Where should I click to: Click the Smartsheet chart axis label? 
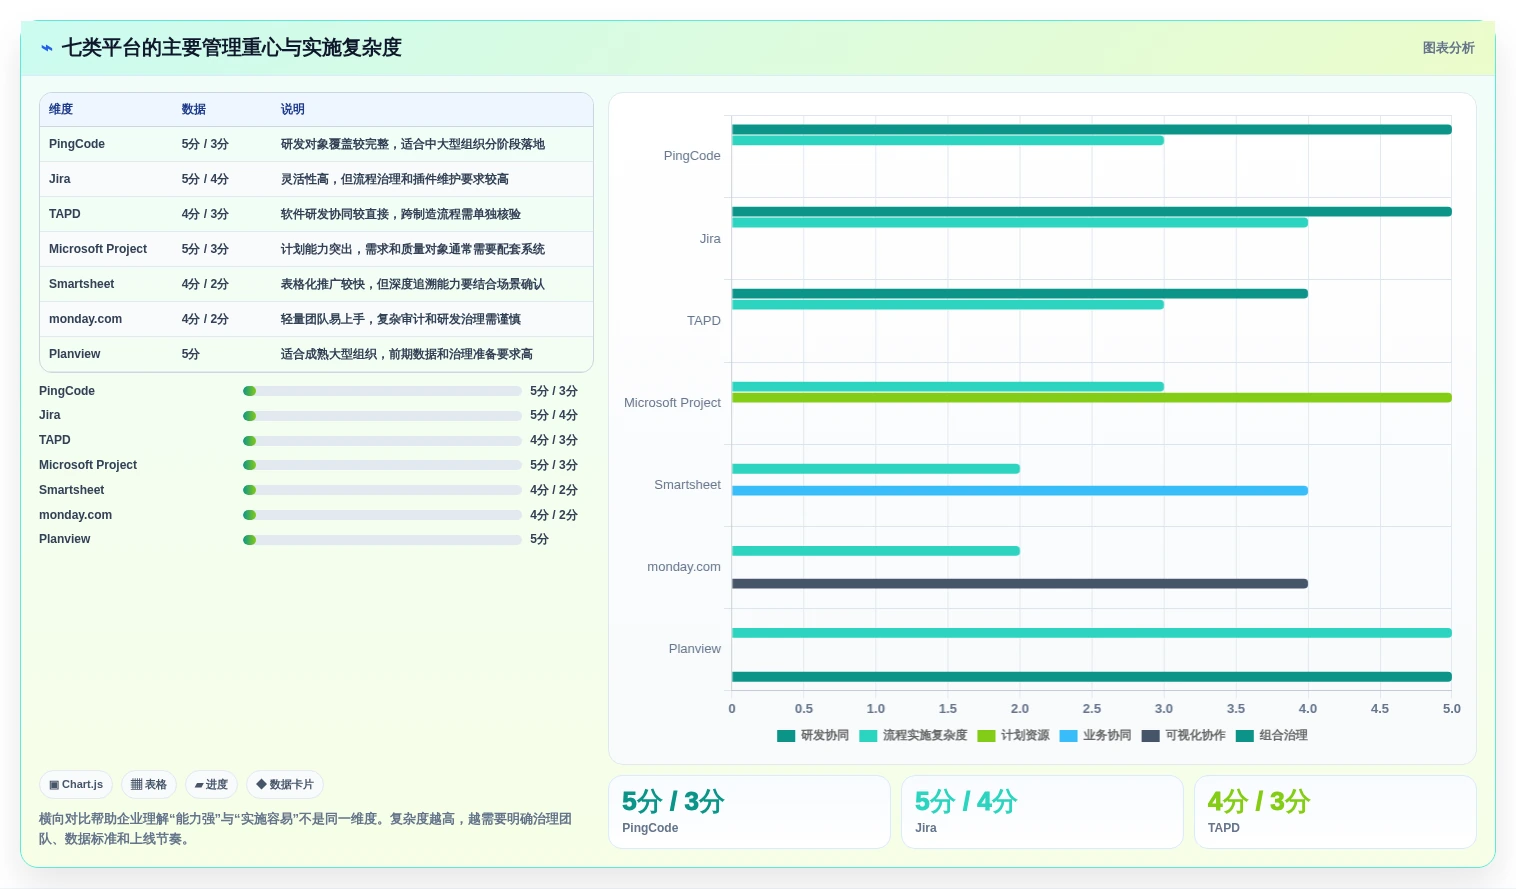click(687, 485)
